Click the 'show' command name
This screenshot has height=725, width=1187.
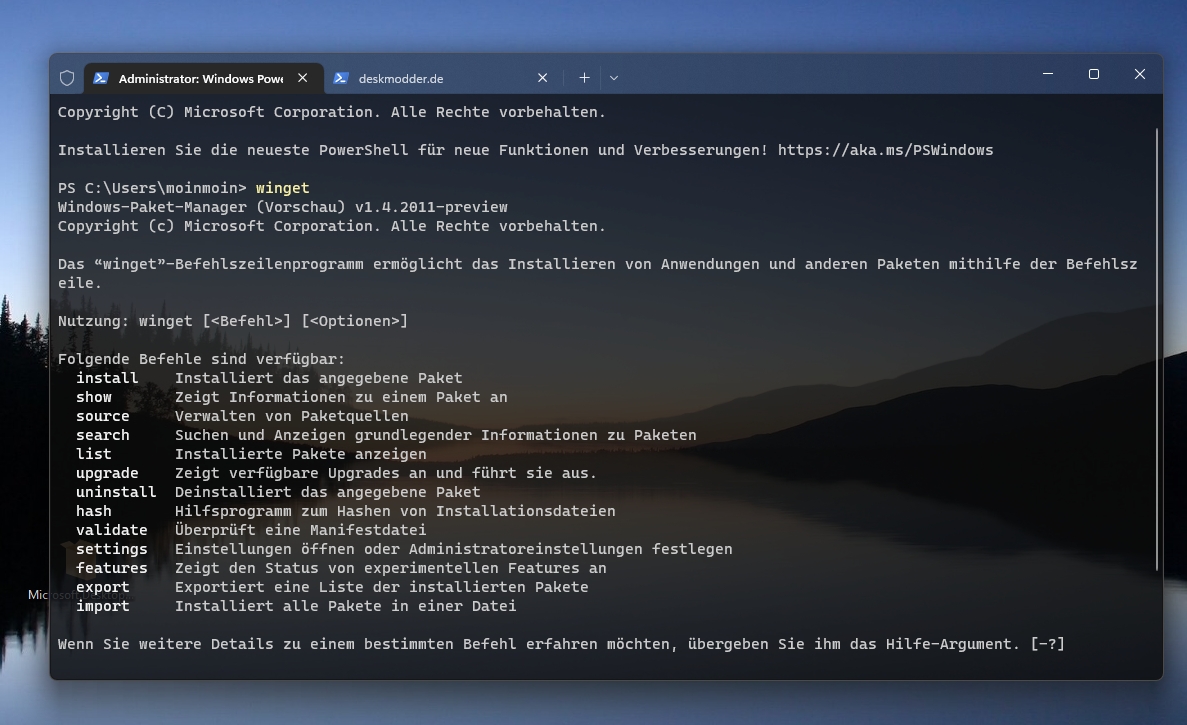point(94,397)
